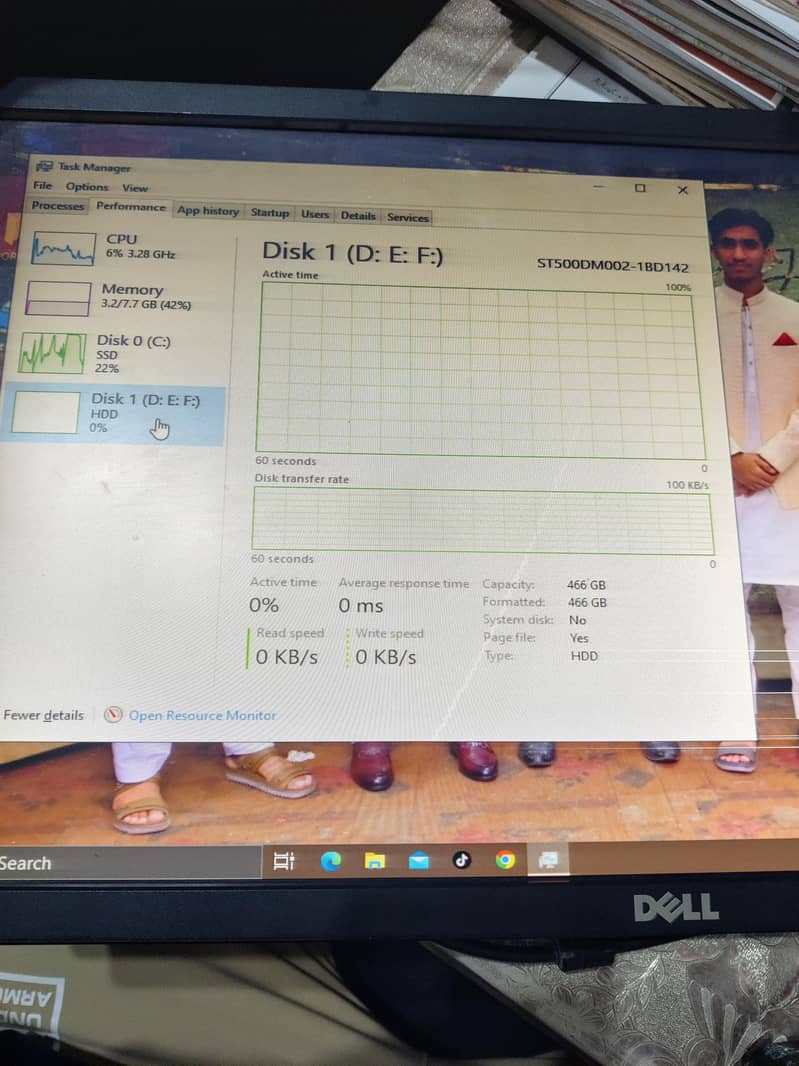Click the Disk 0 activity mini graph
This screenshot has height=1066, width=799.
(52, 353)
